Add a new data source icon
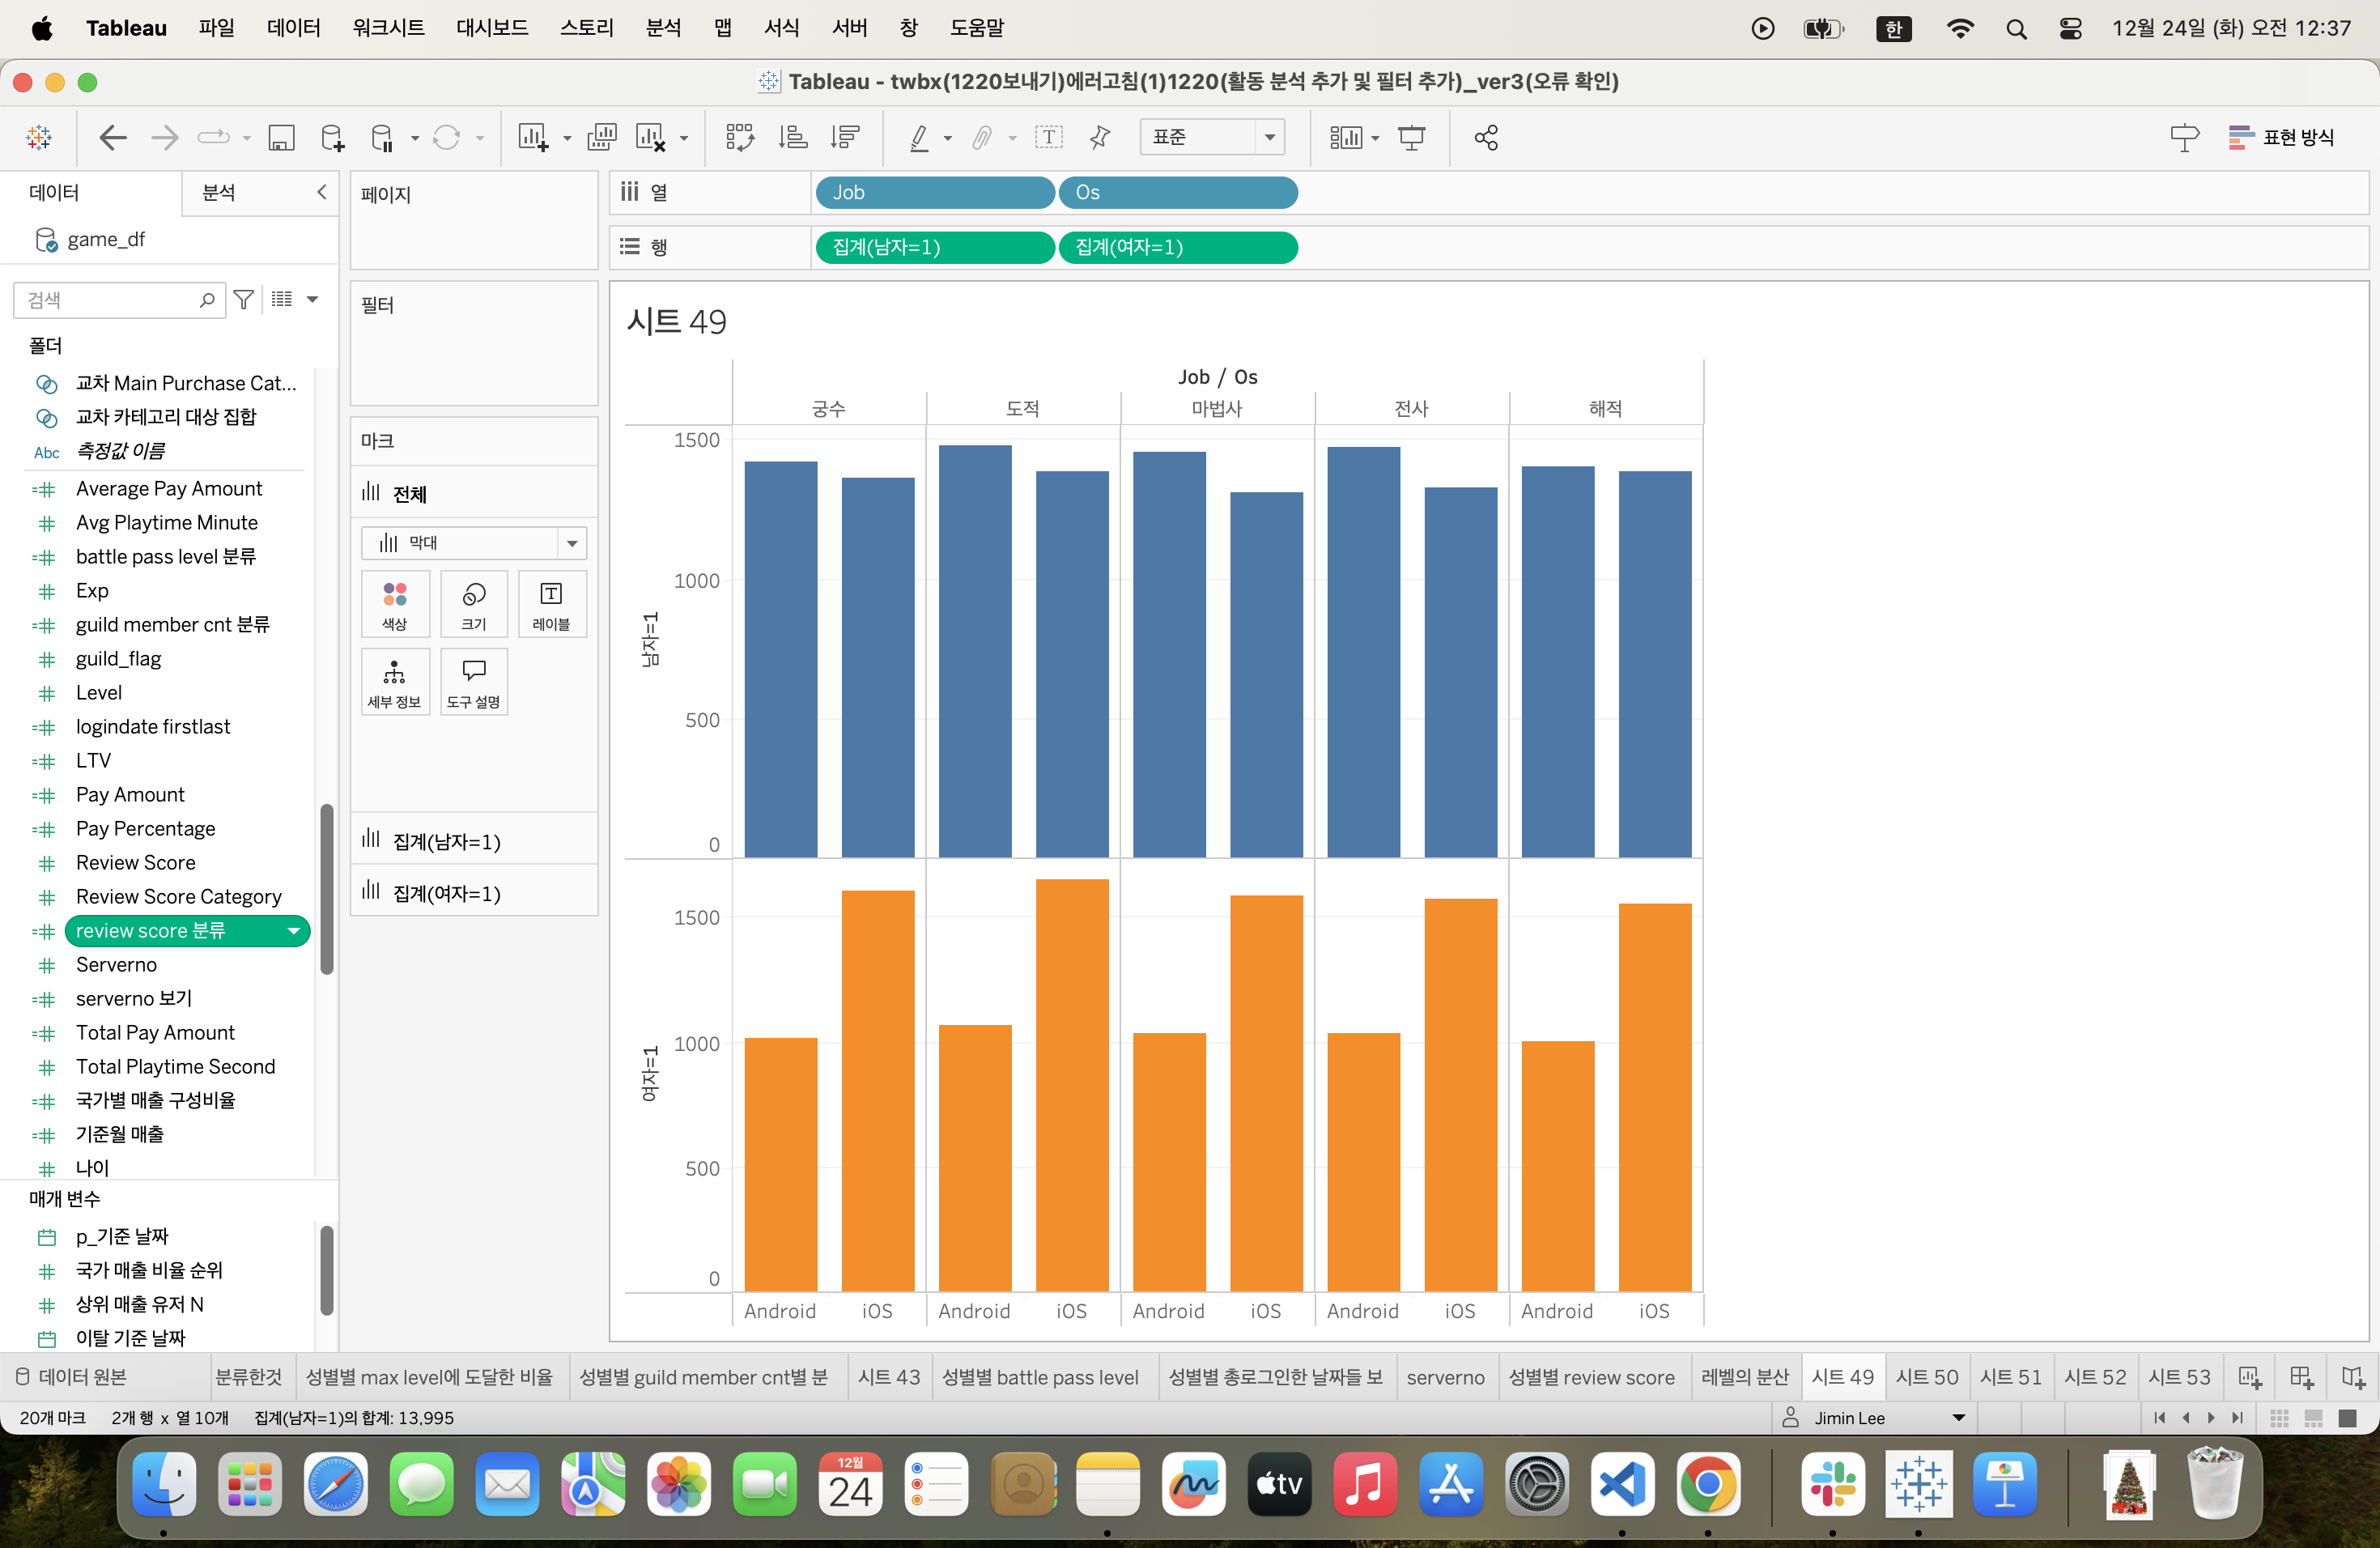The width and height of the screenshot is (2380, 1548). click(332, 137)
